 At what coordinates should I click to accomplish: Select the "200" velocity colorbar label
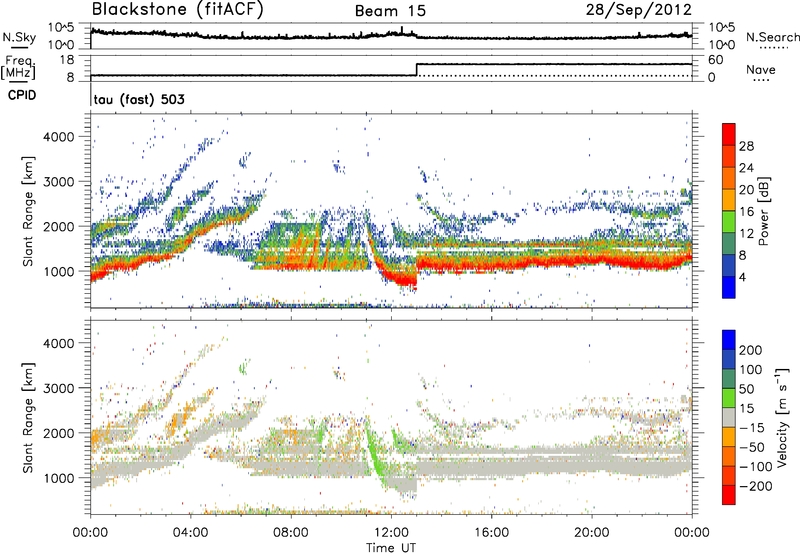[751, 350]
